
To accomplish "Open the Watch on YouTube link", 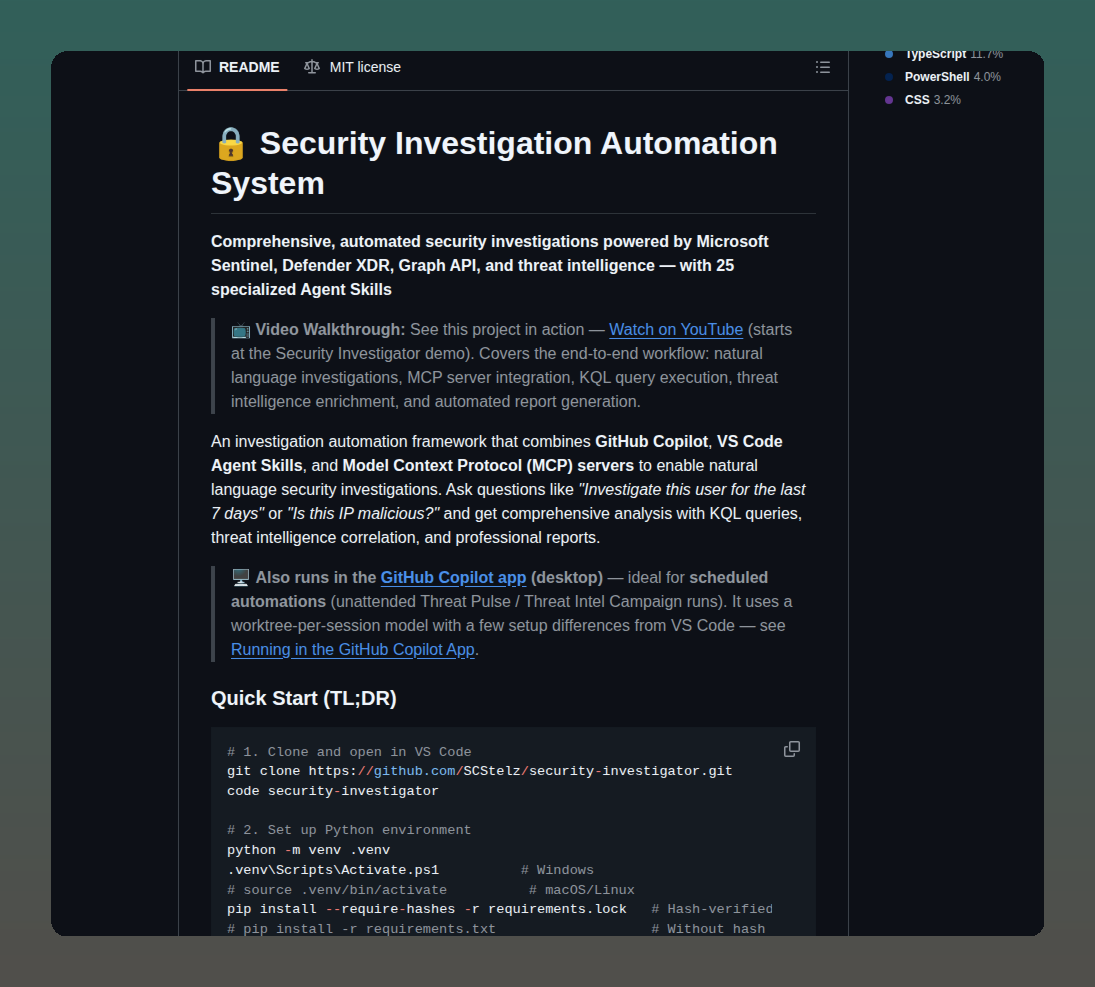I will click(x=675, y=330).
